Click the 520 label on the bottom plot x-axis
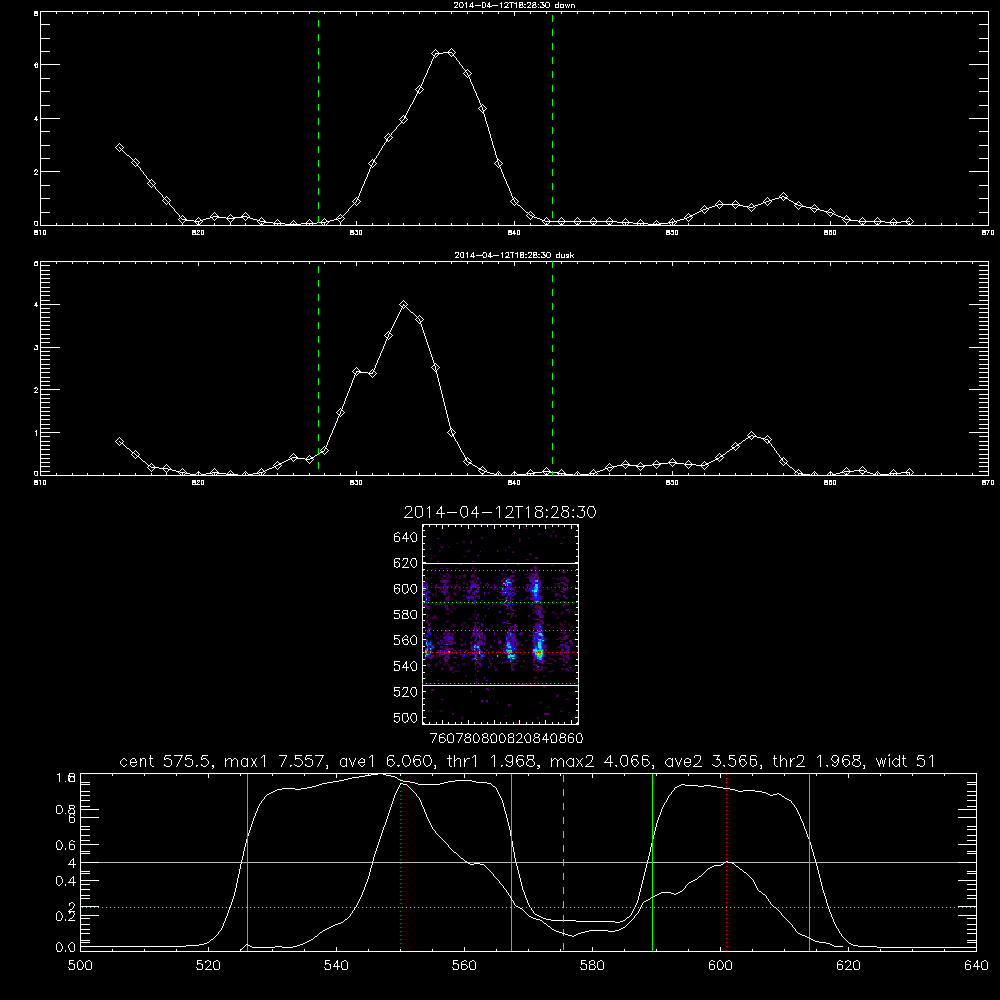Screen dimensions: 1000x1000 point(208,966)
